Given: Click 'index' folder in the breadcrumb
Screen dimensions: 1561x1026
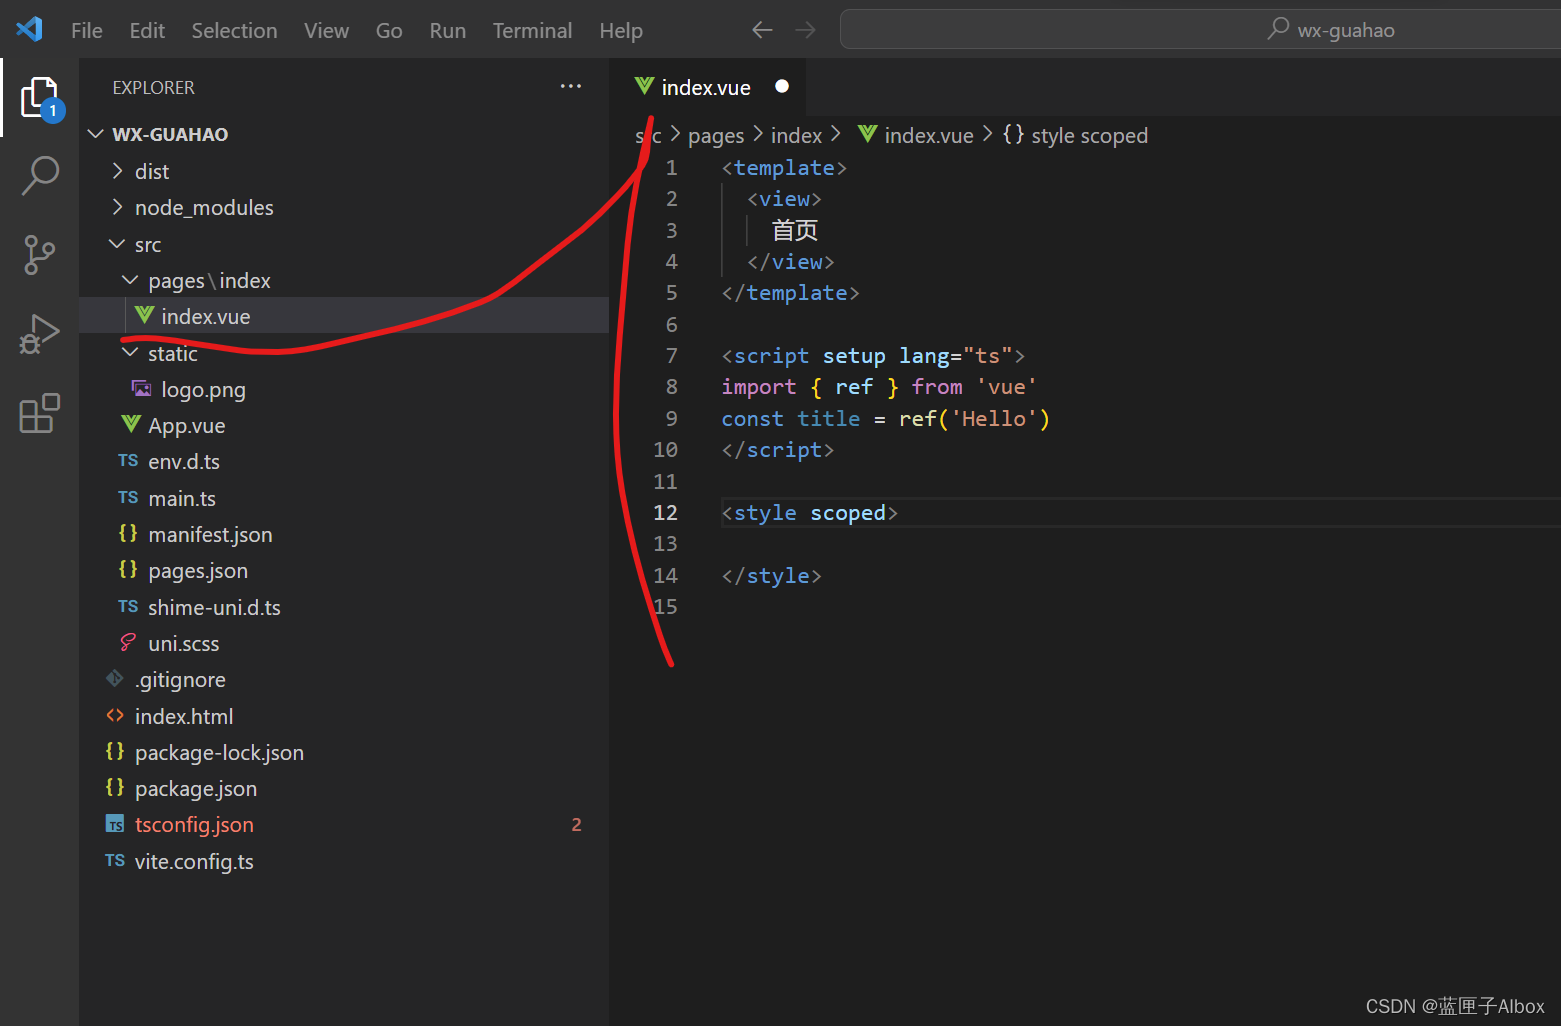Looking at the screenshot, I should [x=796, y=135].
